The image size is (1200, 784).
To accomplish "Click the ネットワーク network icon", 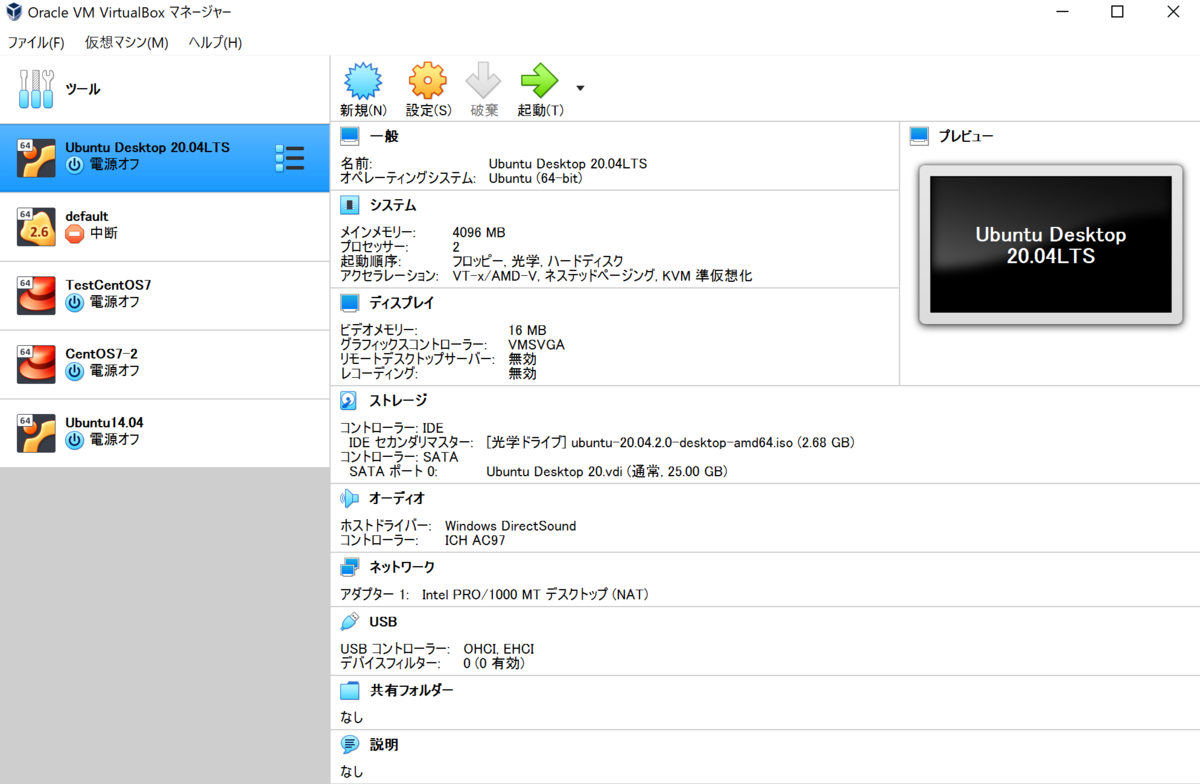I will click(349, 567).
